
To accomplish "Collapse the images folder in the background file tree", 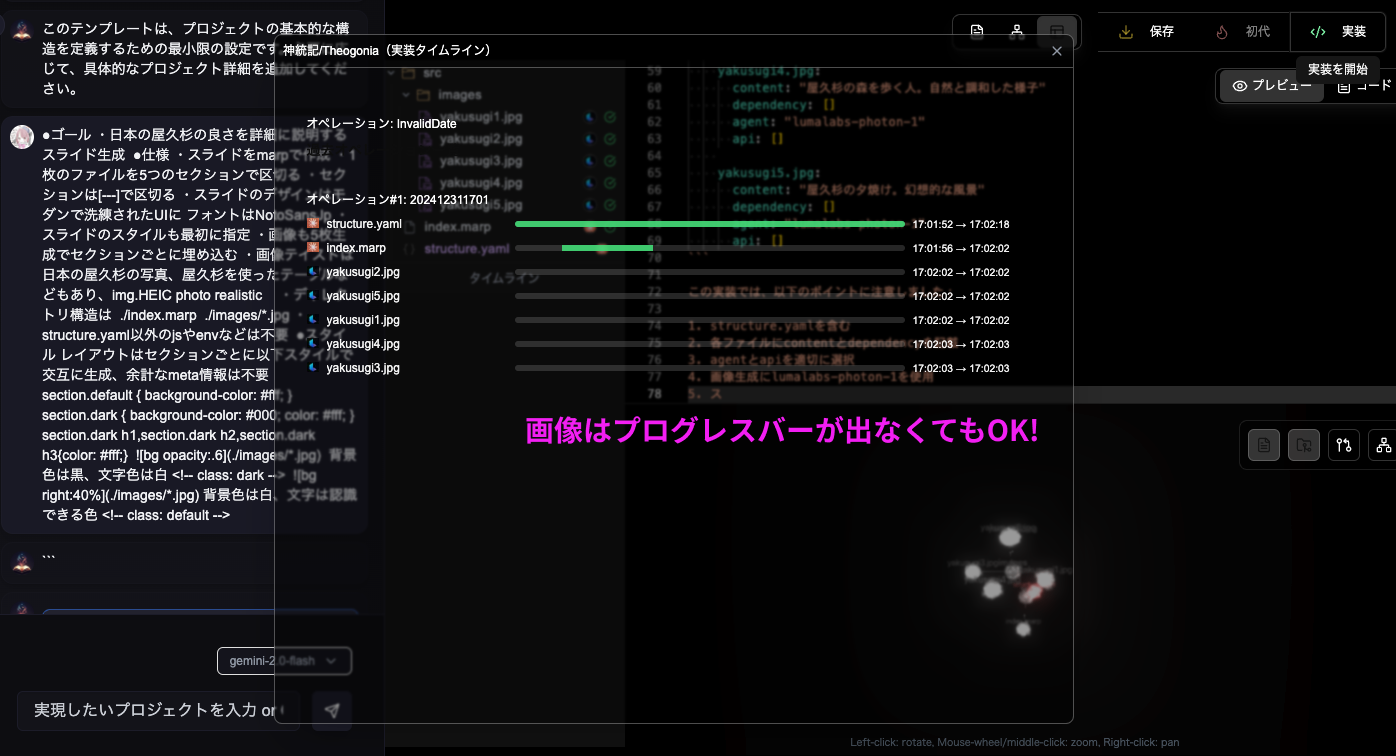I will click(406, 95).
